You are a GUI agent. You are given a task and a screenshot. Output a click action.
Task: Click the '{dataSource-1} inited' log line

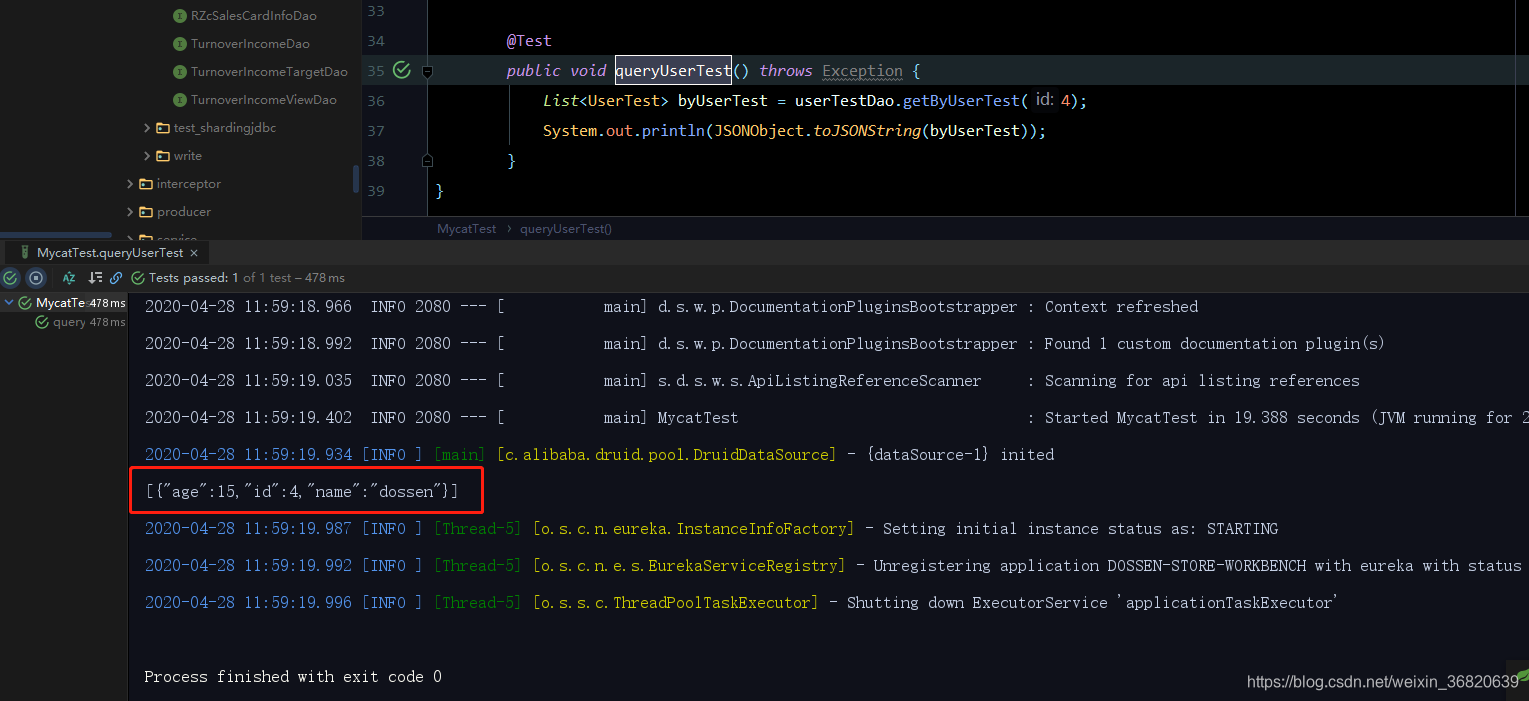[599, 455]
